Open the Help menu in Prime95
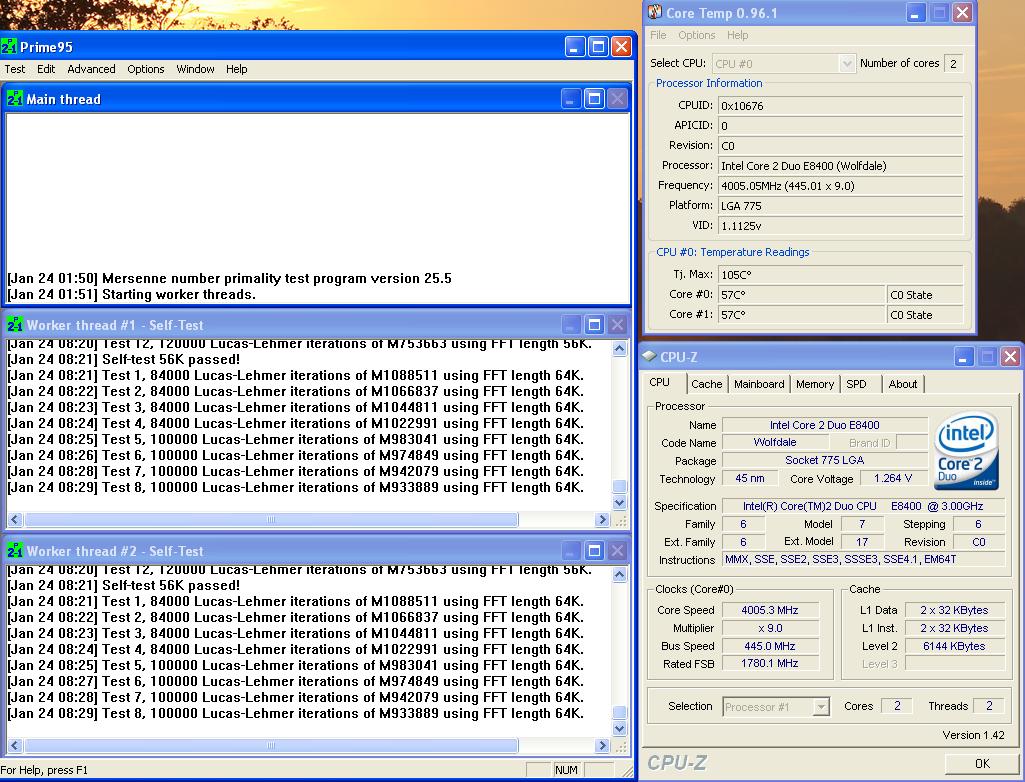 click(x=237, y=69)
